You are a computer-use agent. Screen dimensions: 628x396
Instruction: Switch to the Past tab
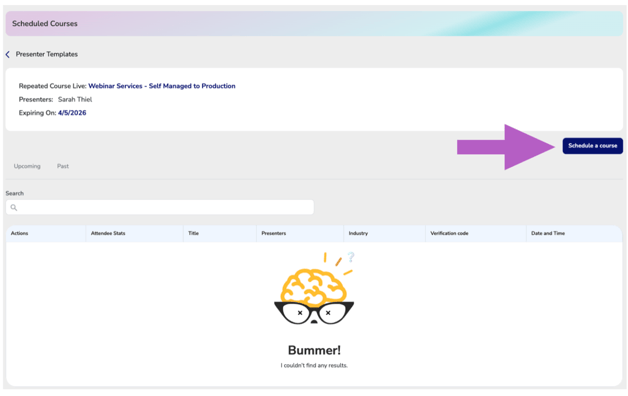[63, 166]
